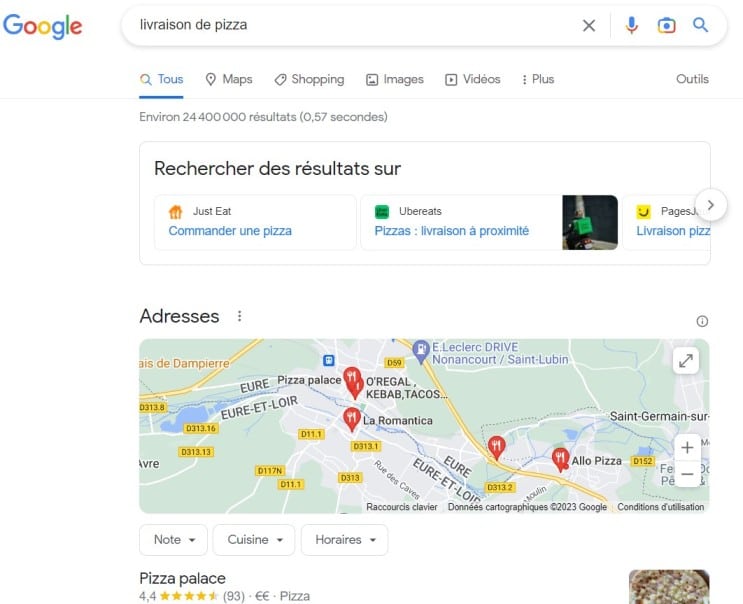Expand the map to full view
743x604 pixels.
[686, 361]
